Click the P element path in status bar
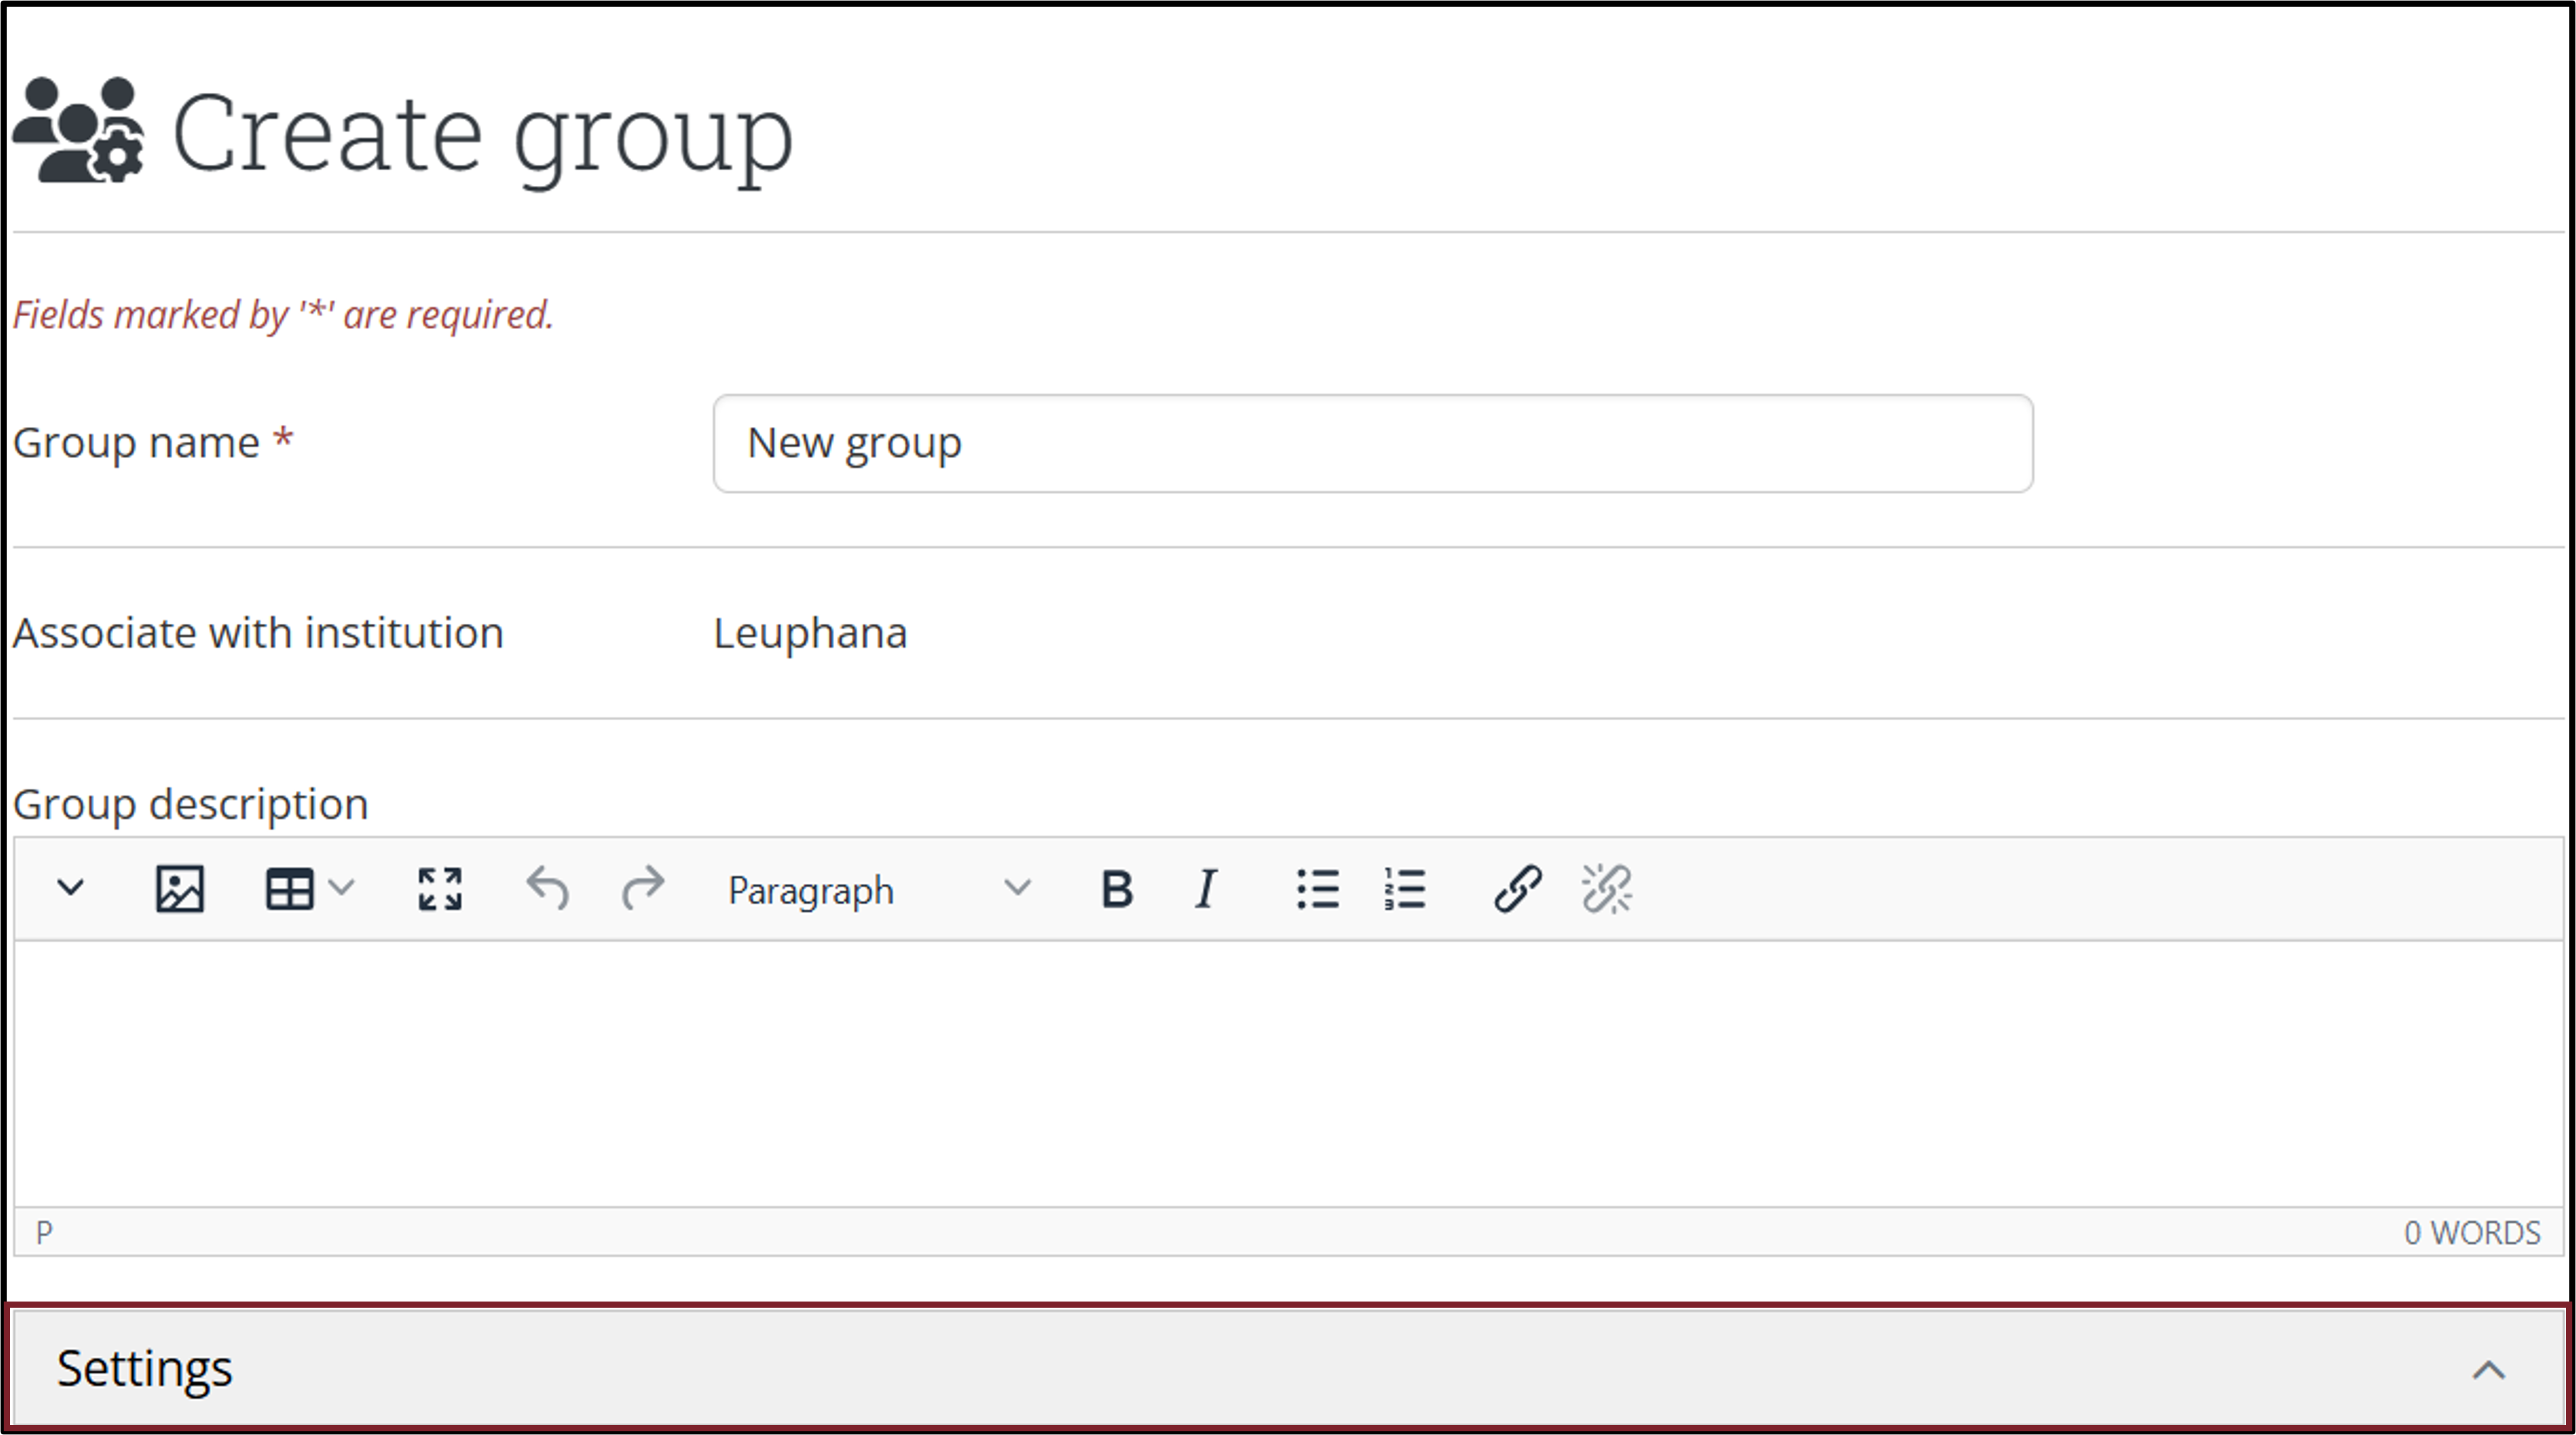This screenshot has height=1435, width=2576. pos(44,1232)
